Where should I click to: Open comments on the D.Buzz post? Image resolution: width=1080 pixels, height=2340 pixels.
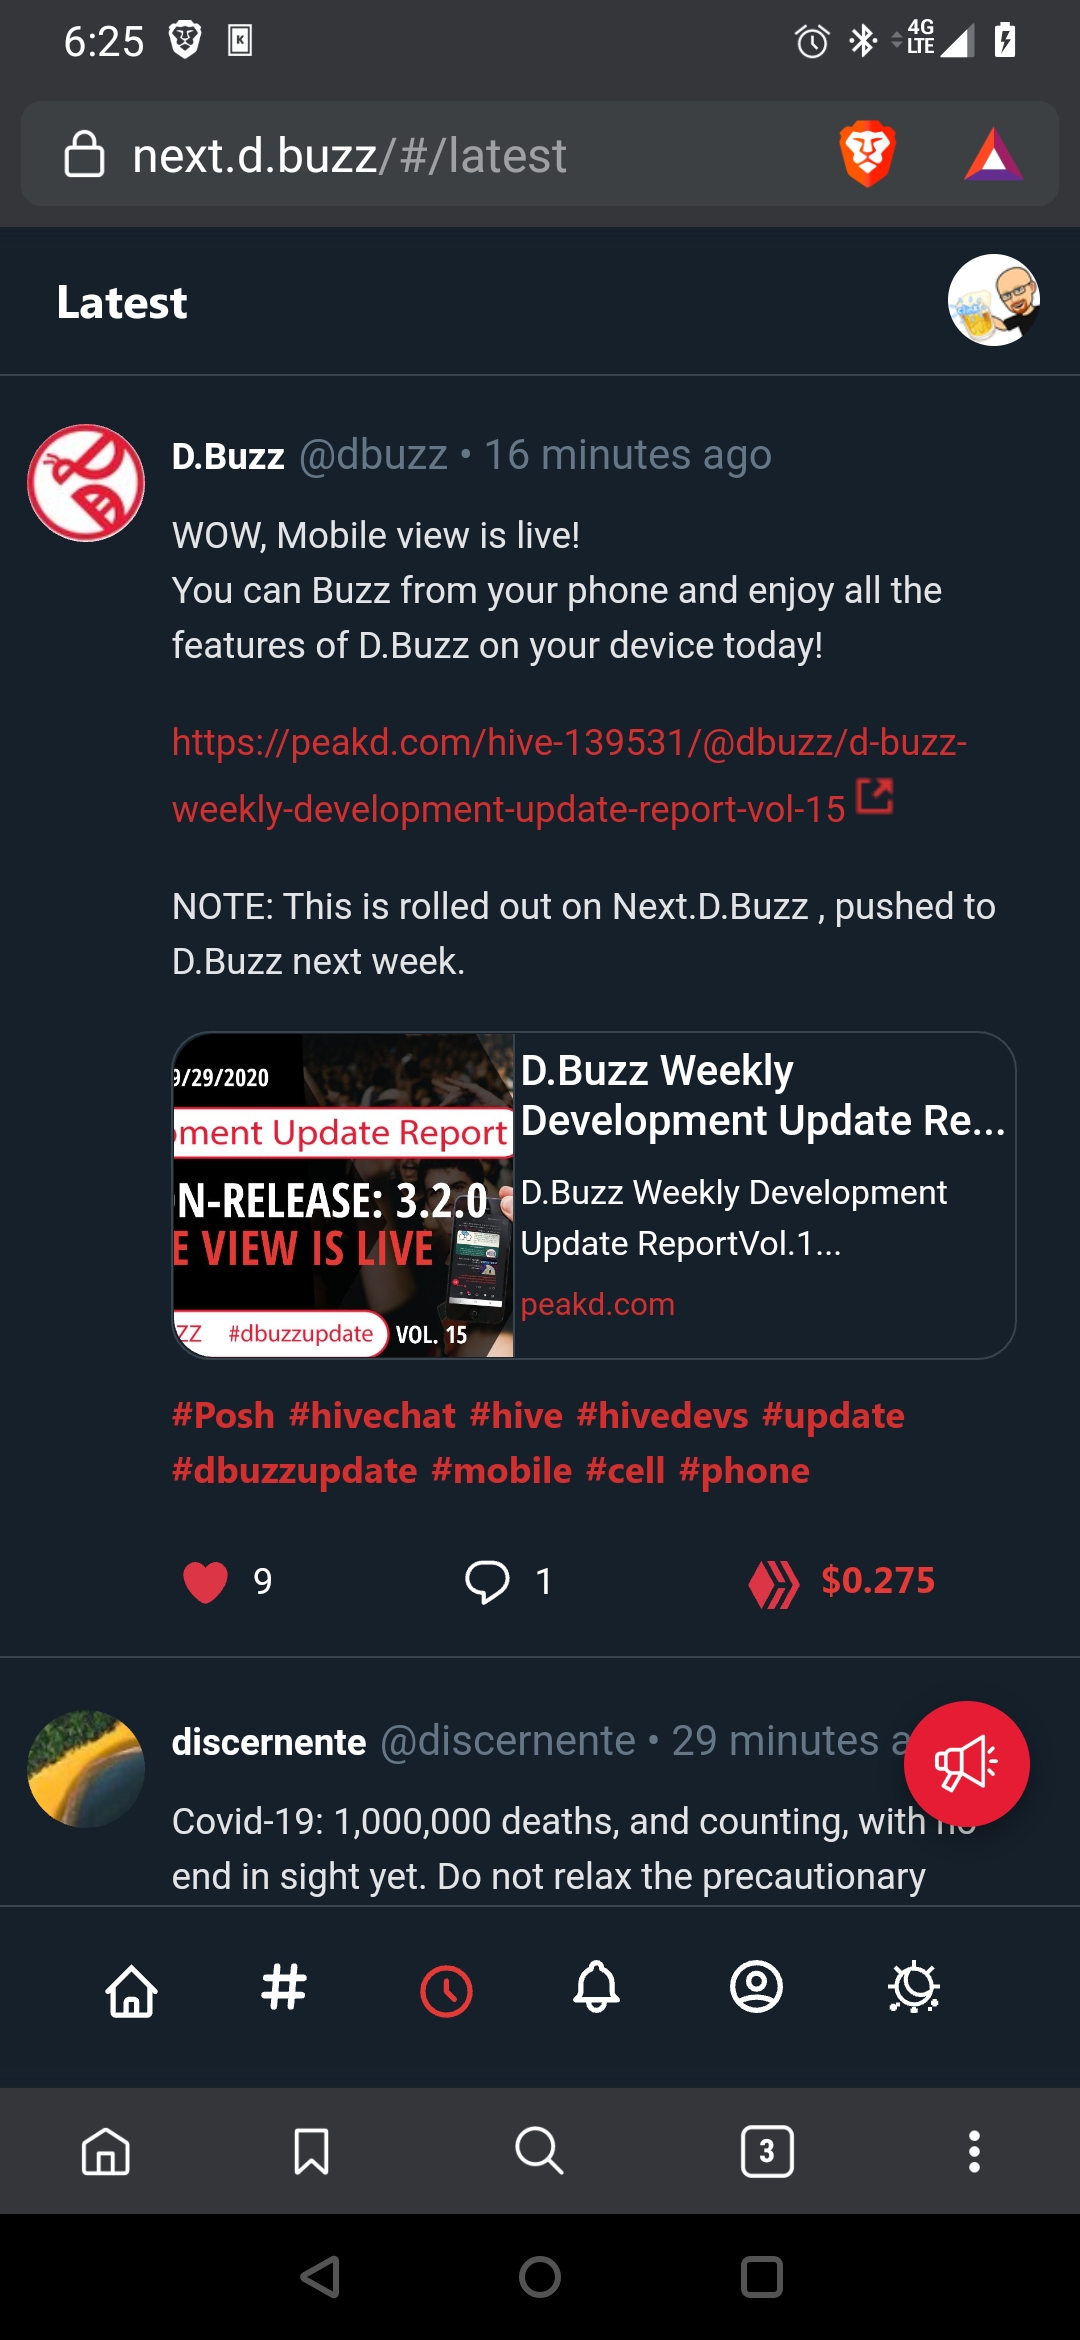pyautogui.click(x=487, y=1582)
